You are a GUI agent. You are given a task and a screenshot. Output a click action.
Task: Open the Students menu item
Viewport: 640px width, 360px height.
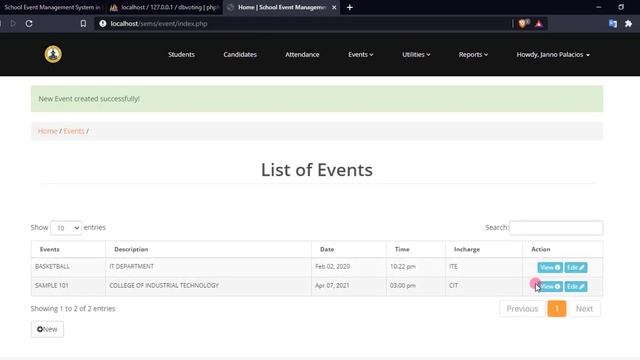coord(181,54)
